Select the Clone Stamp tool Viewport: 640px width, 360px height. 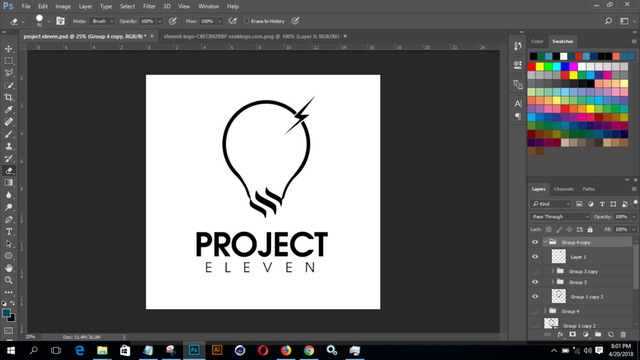coord(9,146)
